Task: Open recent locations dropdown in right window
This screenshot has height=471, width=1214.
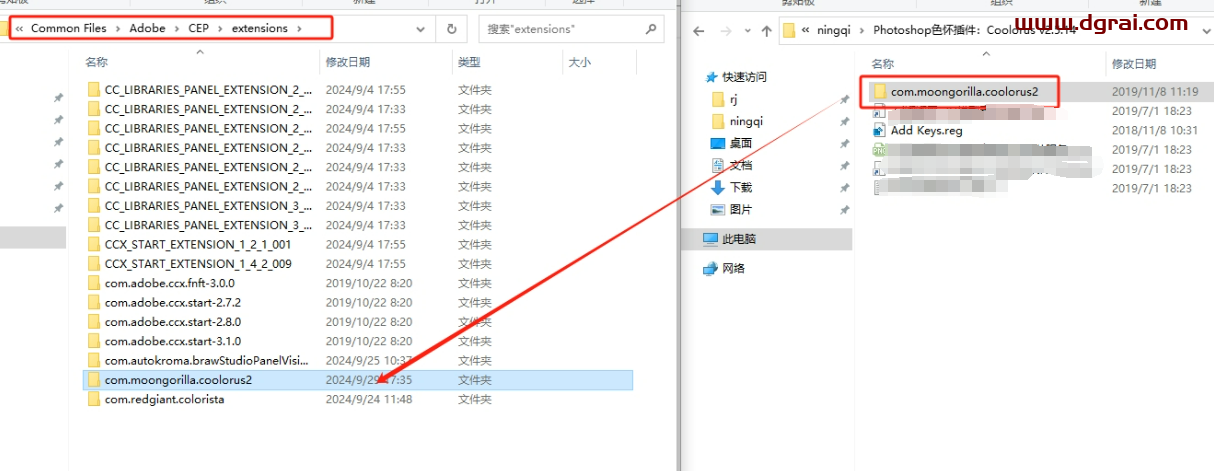Action: [747, 30]
